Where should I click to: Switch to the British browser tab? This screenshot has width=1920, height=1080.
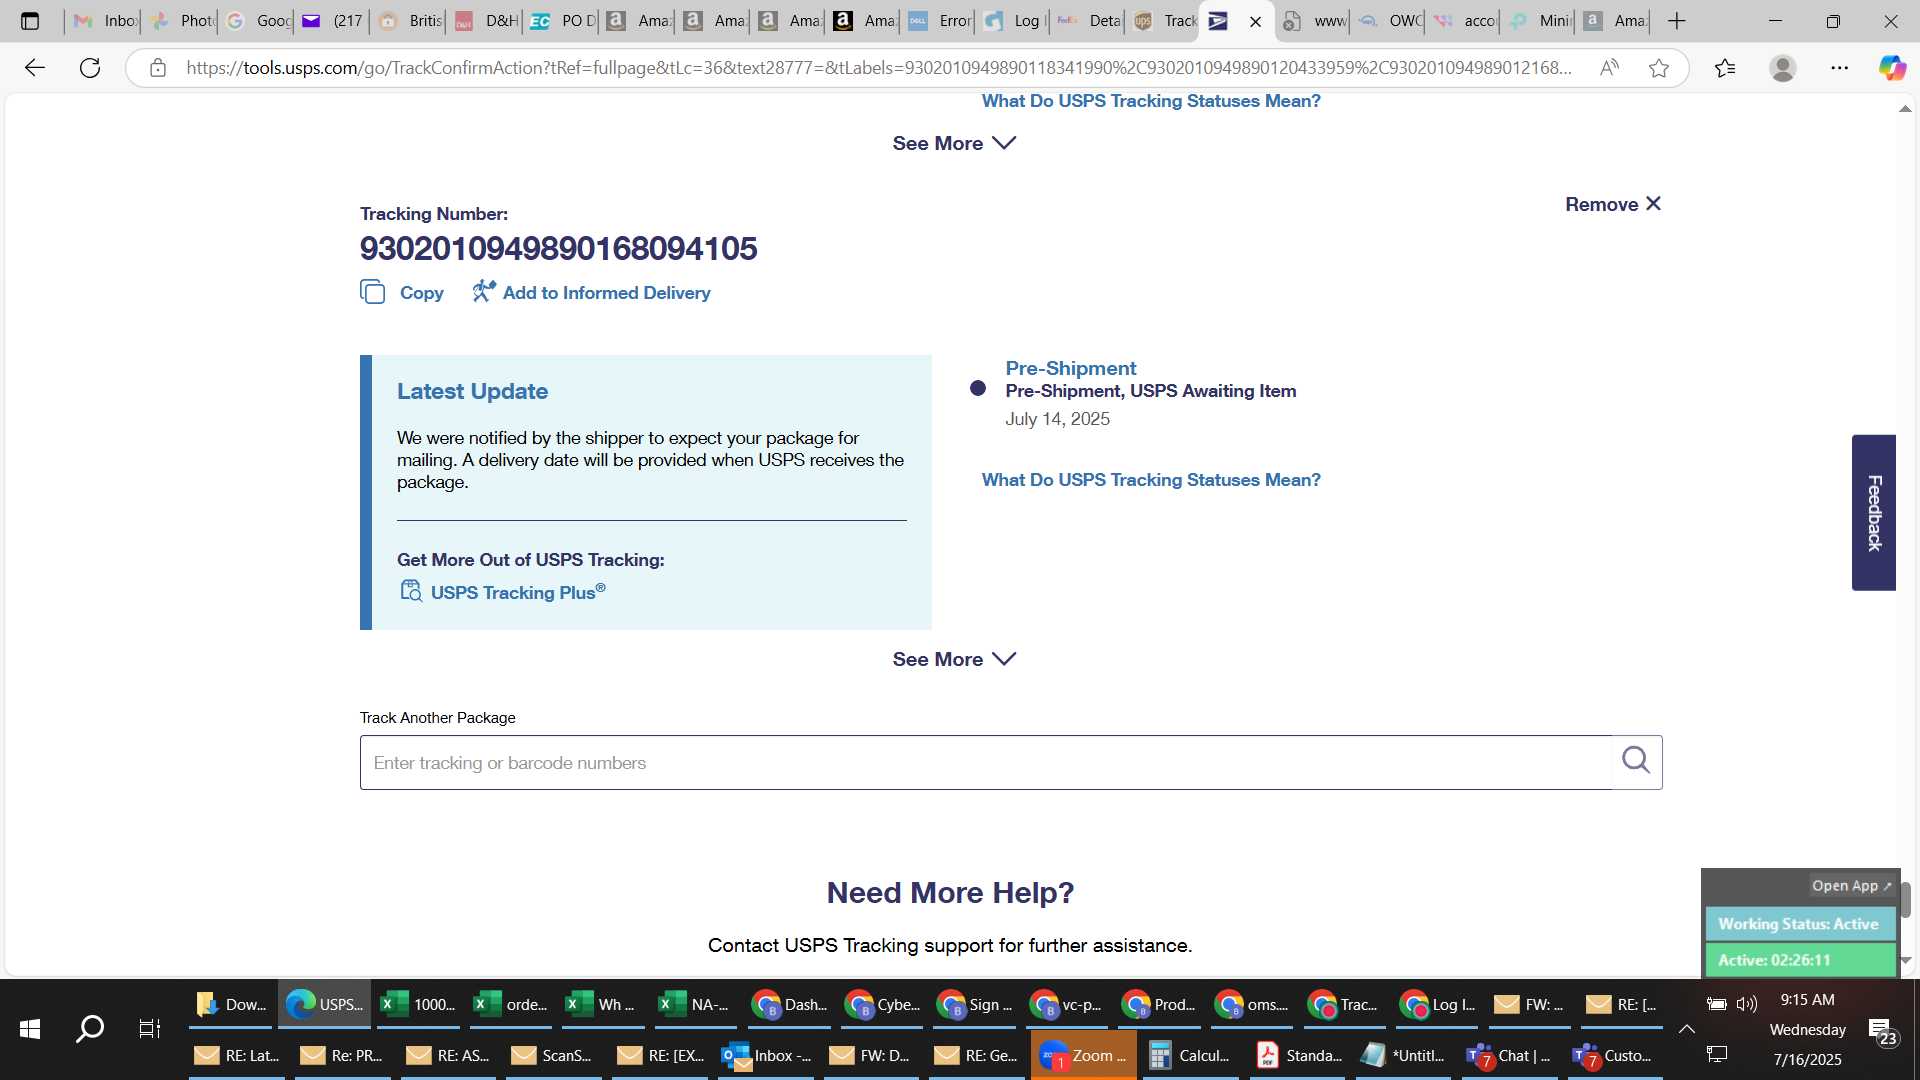point(410,21)
